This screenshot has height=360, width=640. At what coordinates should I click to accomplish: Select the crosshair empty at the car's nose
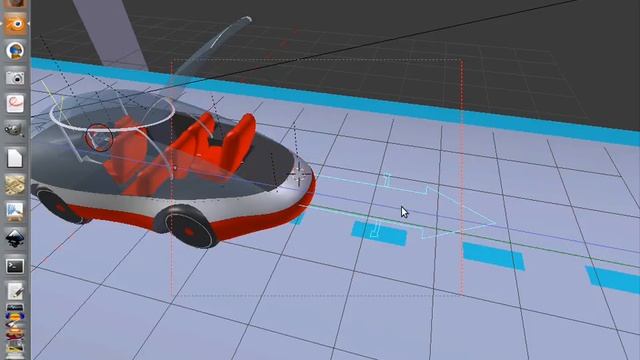[x=300, y=175]
